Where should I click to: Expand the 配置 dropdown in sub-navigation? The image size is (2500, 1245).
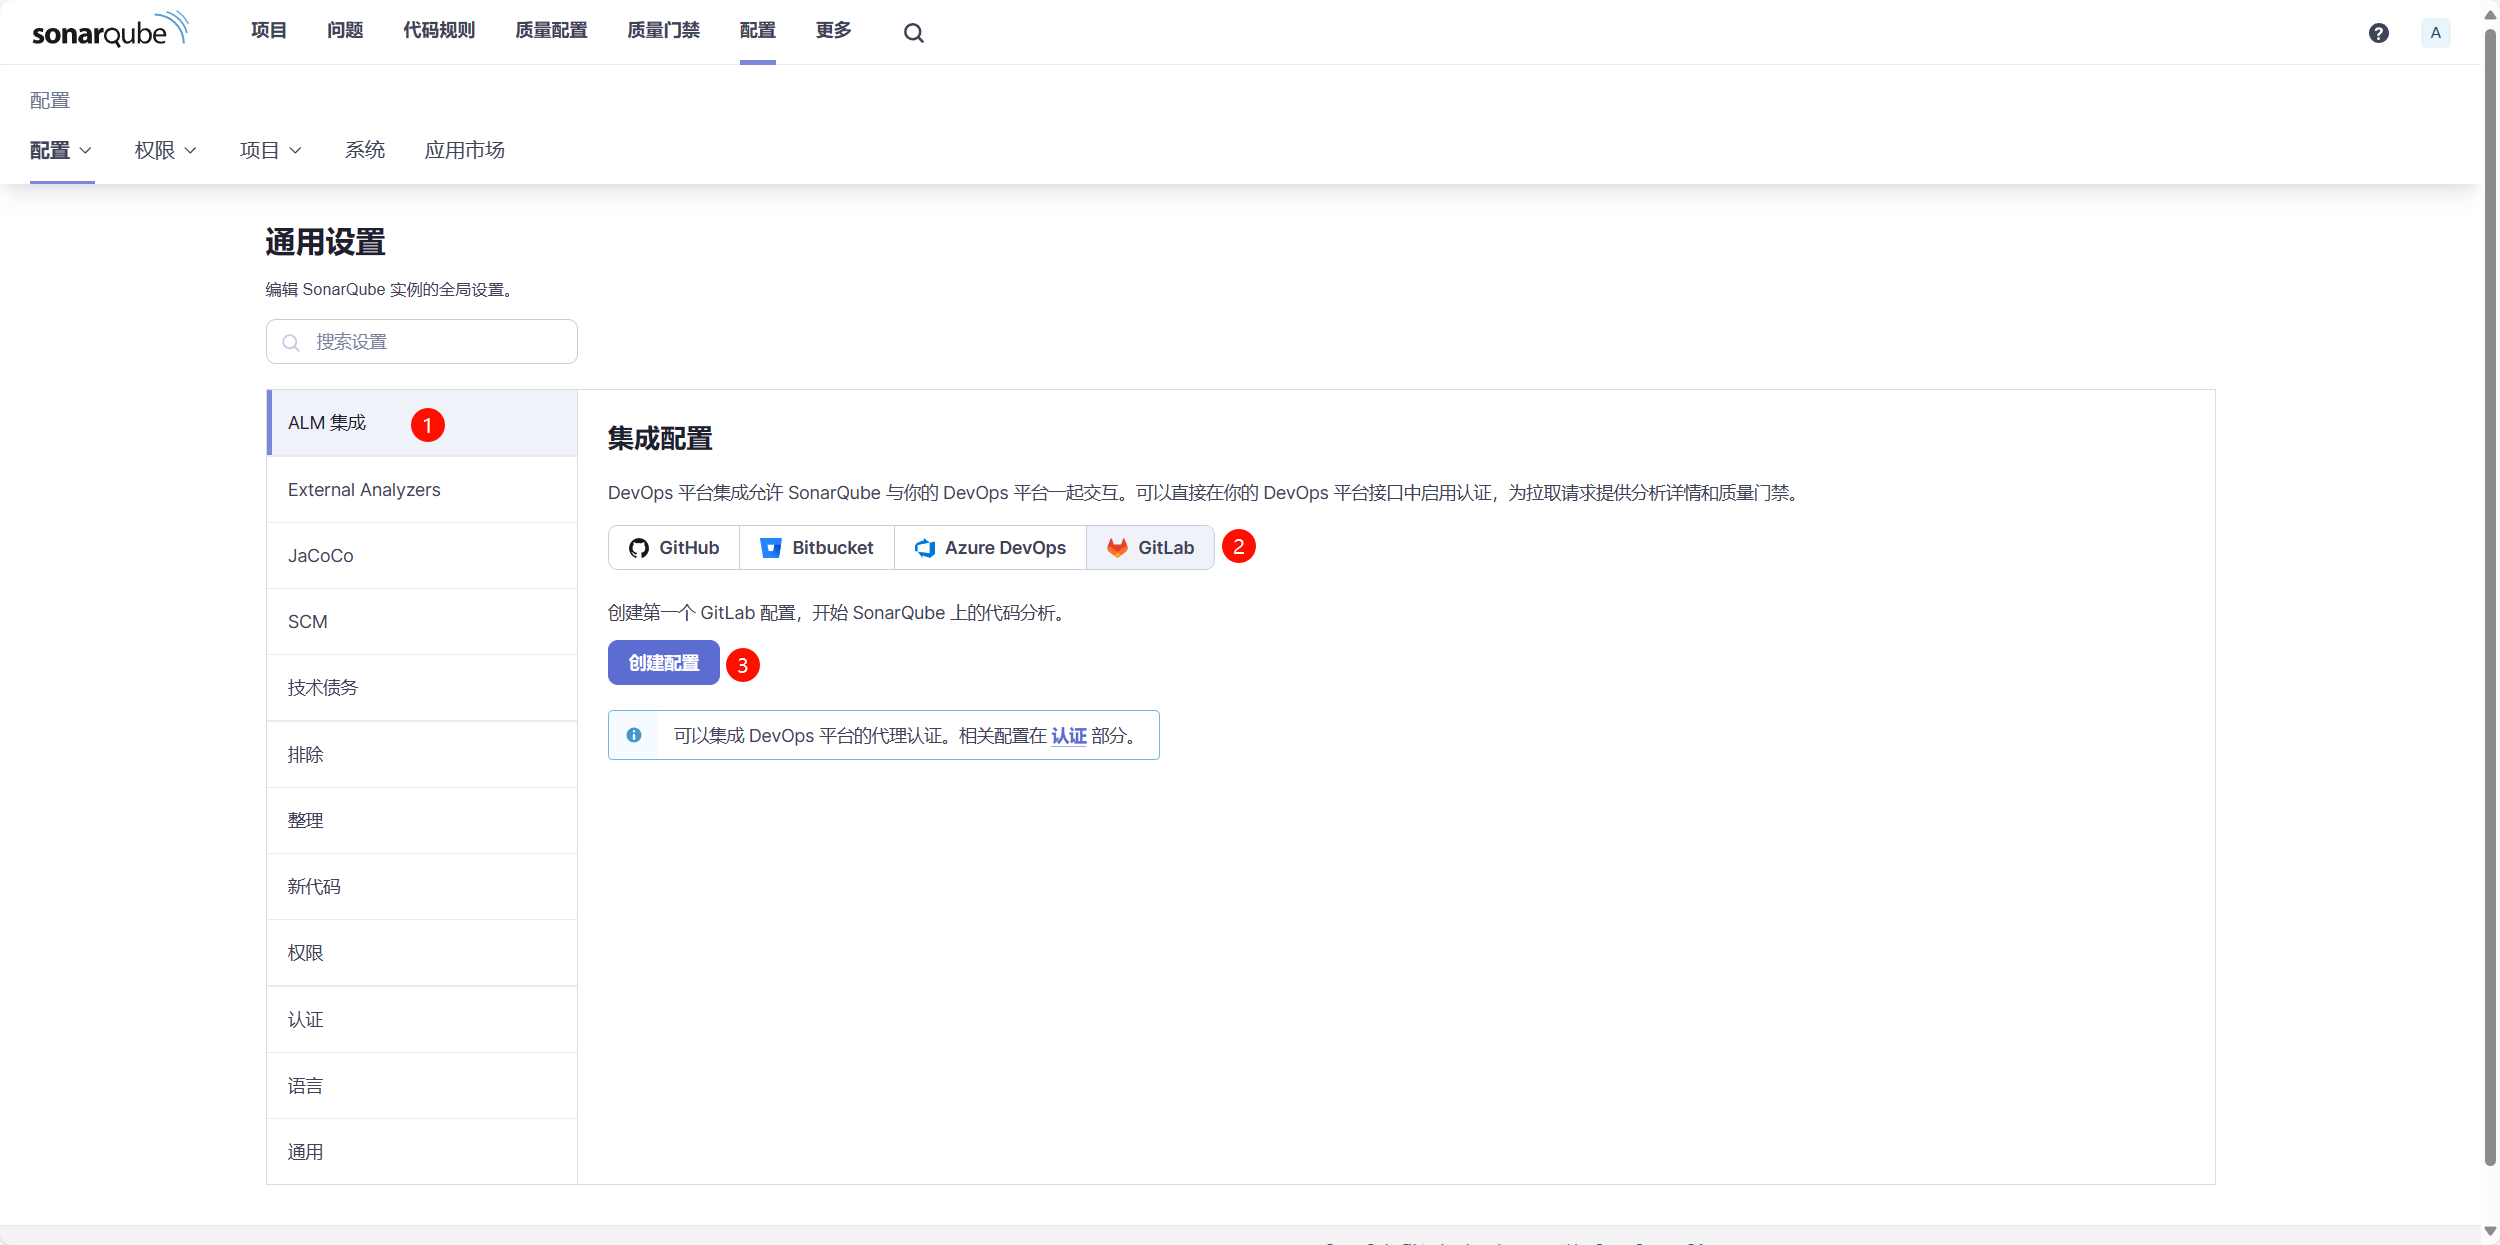click(61, 150)
